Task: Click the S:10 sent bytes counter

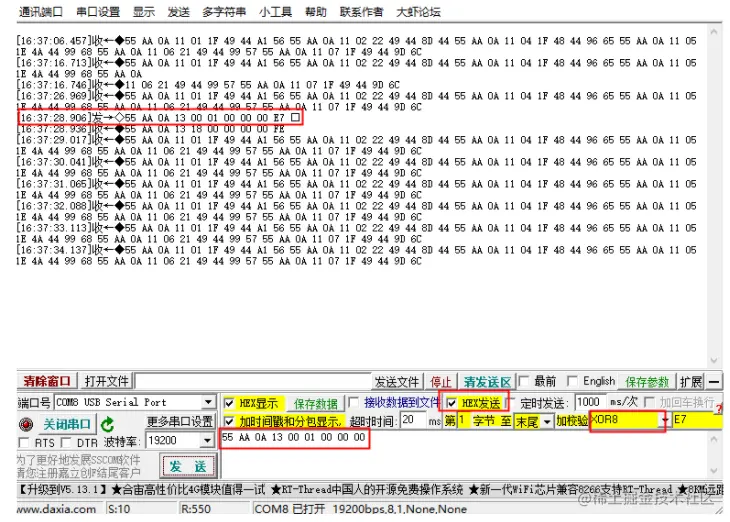Action: coord(142,509)
